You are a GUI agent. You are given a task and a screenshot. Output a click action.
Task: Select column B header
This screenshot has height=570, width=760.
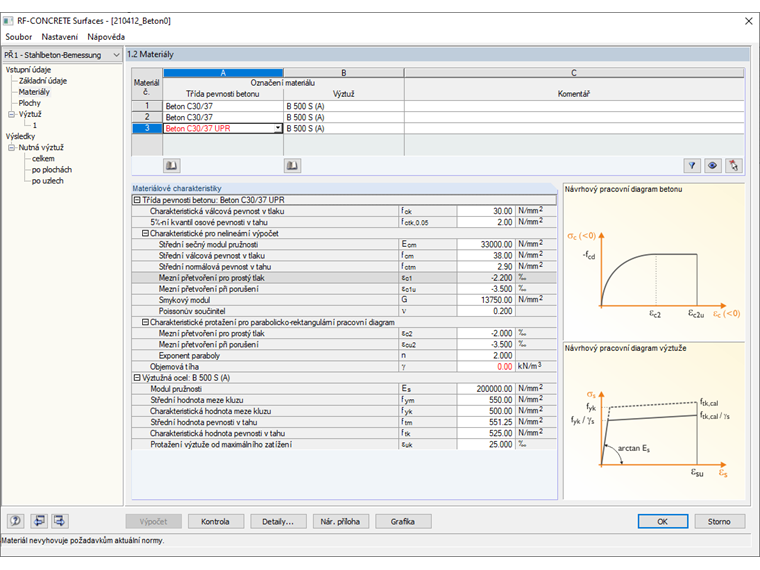pos(344,73)
